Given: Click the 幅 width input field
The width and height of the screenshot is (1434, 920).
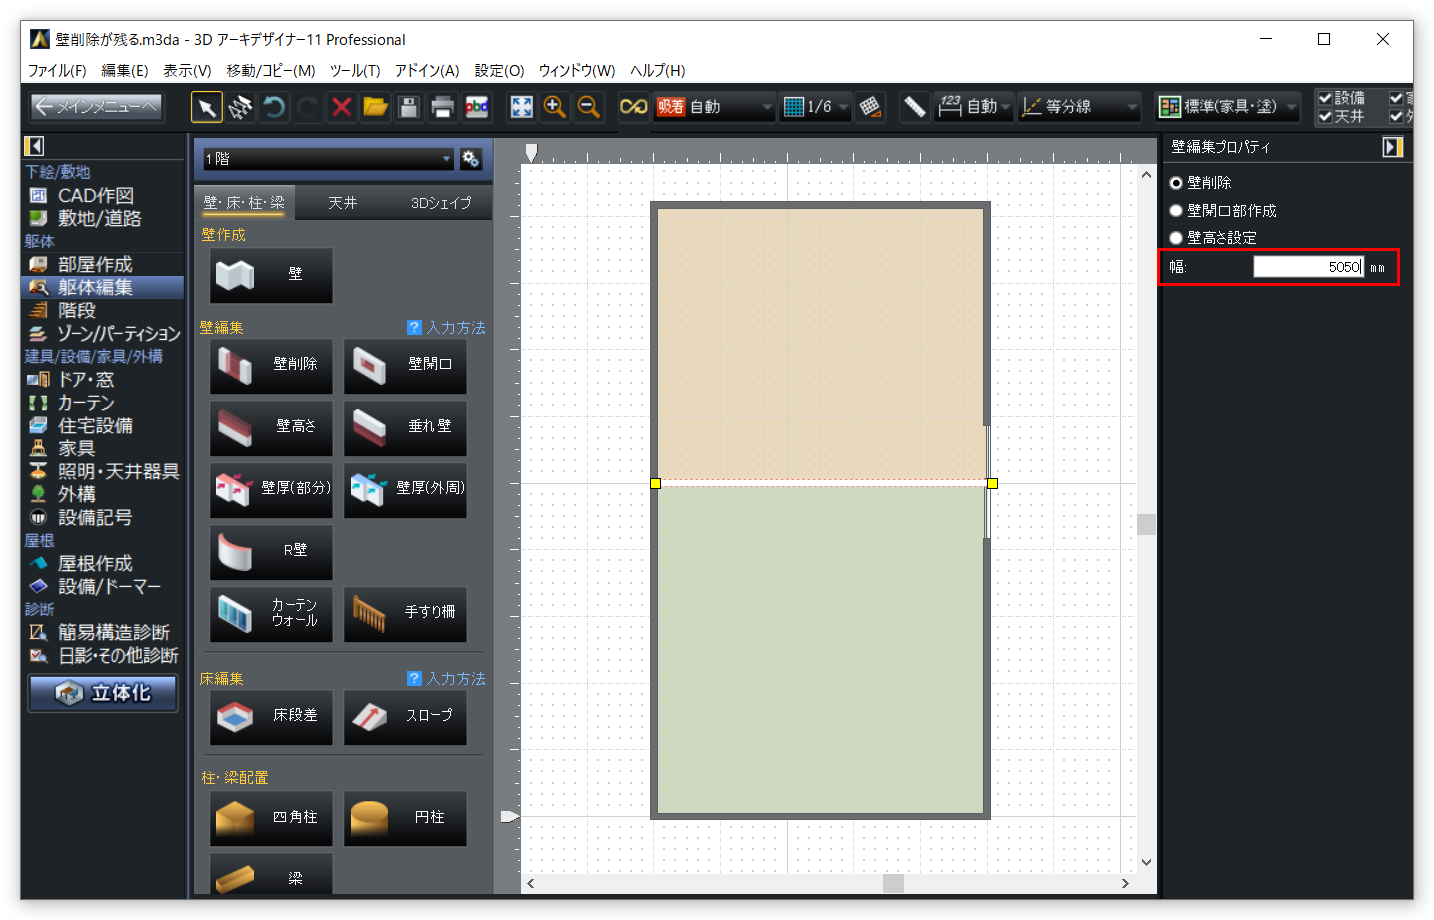Looking at the screenshot, I should coord(1307,267).
